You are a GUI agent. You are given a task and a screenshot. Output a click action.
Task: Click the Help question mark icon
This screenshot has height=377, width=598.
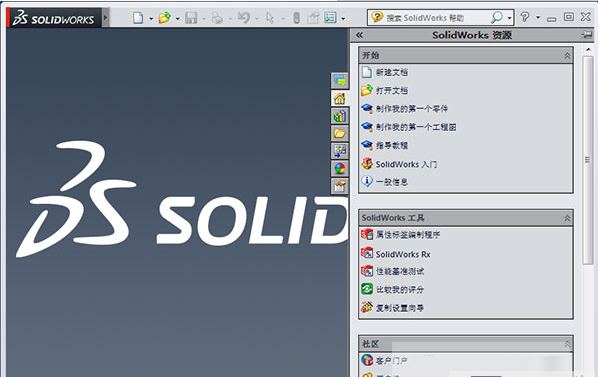click(x=525, y=17)
